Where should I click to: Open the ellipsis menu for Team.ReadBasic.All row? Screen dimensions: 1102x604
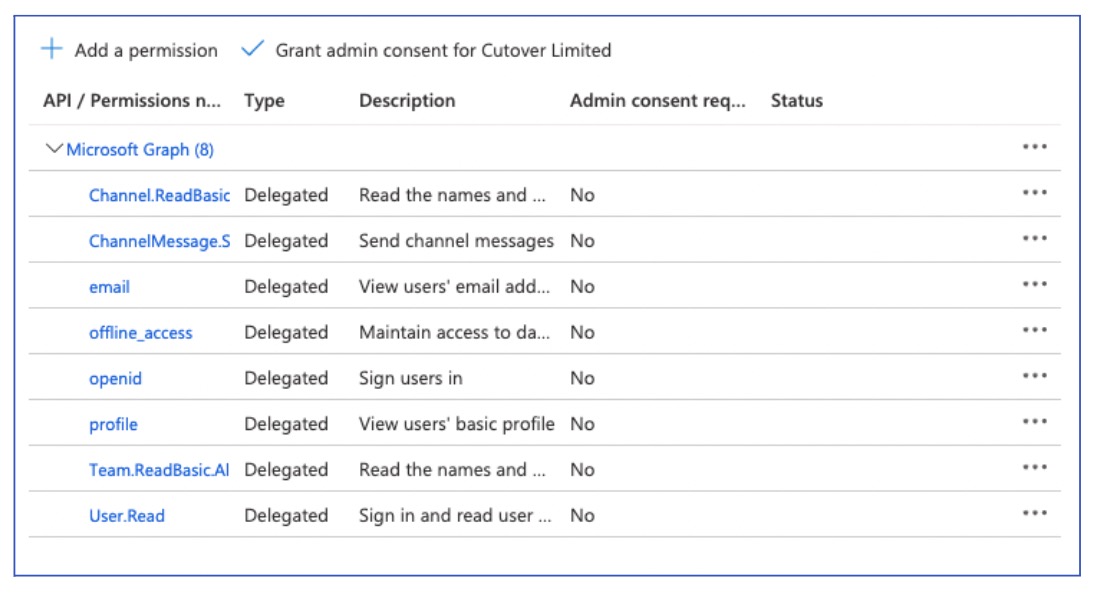click(1035, 468)
